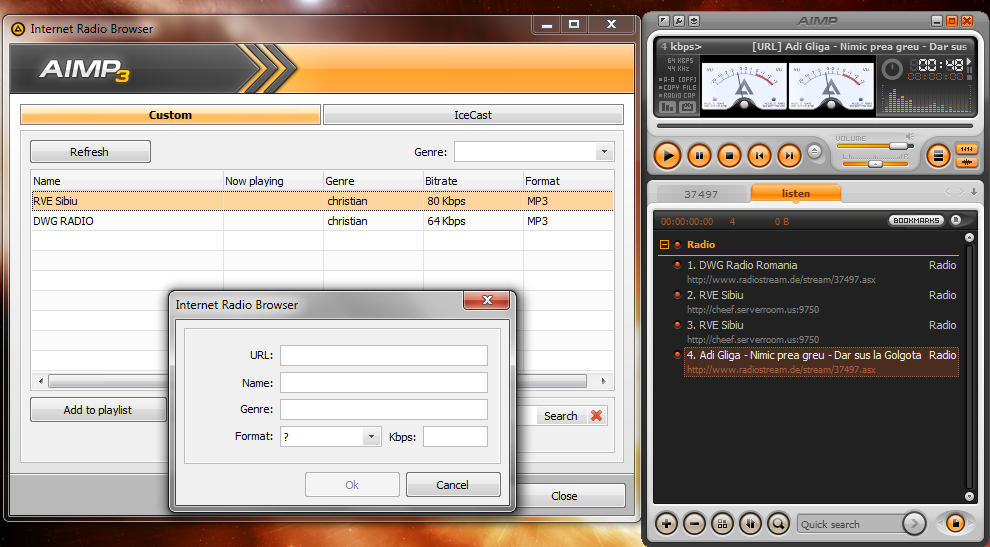Click the playlist scrollbar up arrow
Screen dimensions: 990x547
[x=969, y=237]
